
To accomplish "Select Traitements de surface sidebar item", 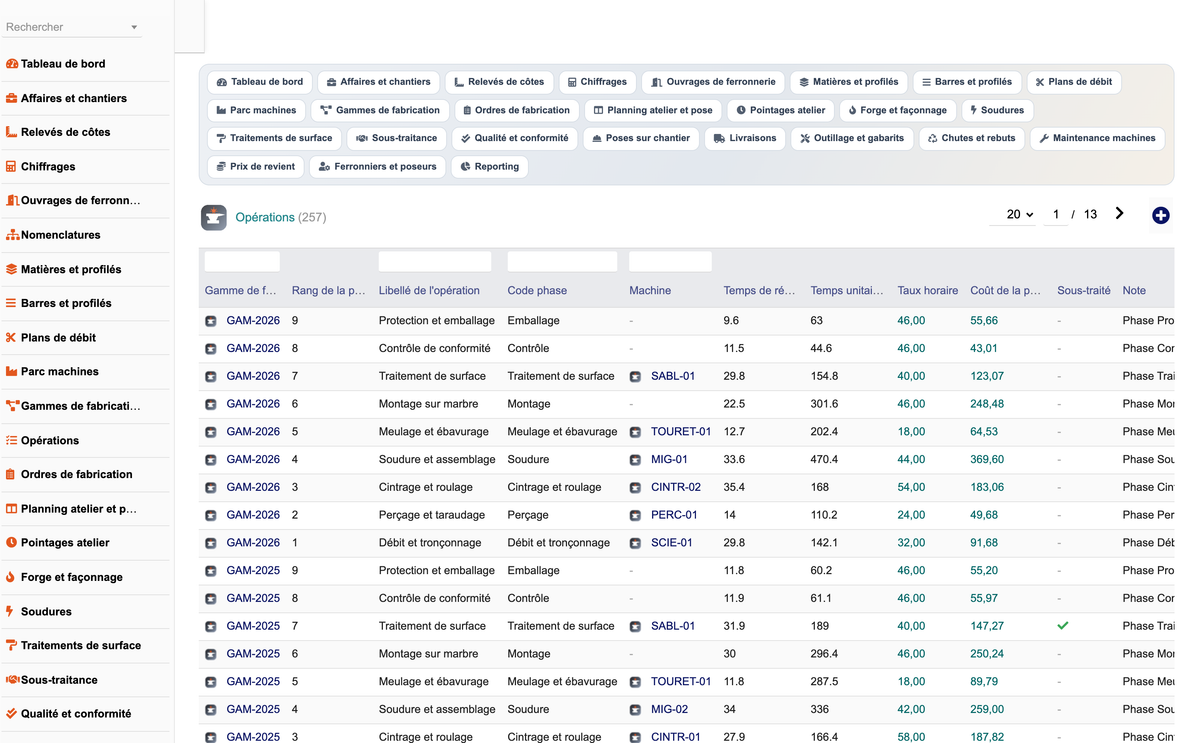I will click(x=81, y=645).
